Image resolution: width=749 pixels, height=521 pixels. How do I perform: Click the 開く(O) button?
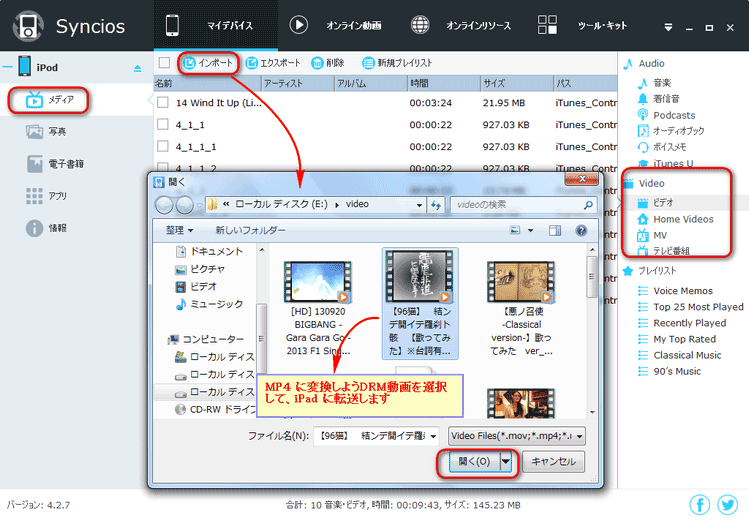point(475,461)
